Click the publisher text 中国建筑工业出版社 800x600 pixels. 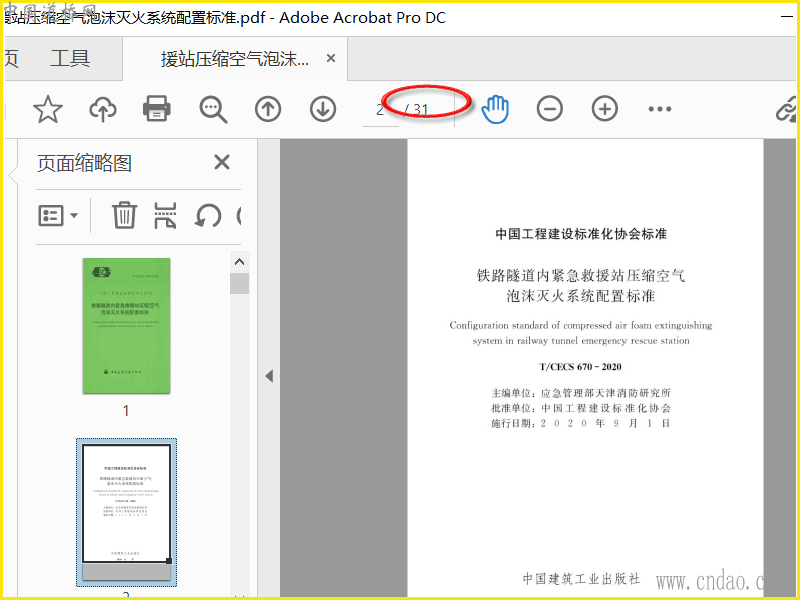tap(581, 579)
